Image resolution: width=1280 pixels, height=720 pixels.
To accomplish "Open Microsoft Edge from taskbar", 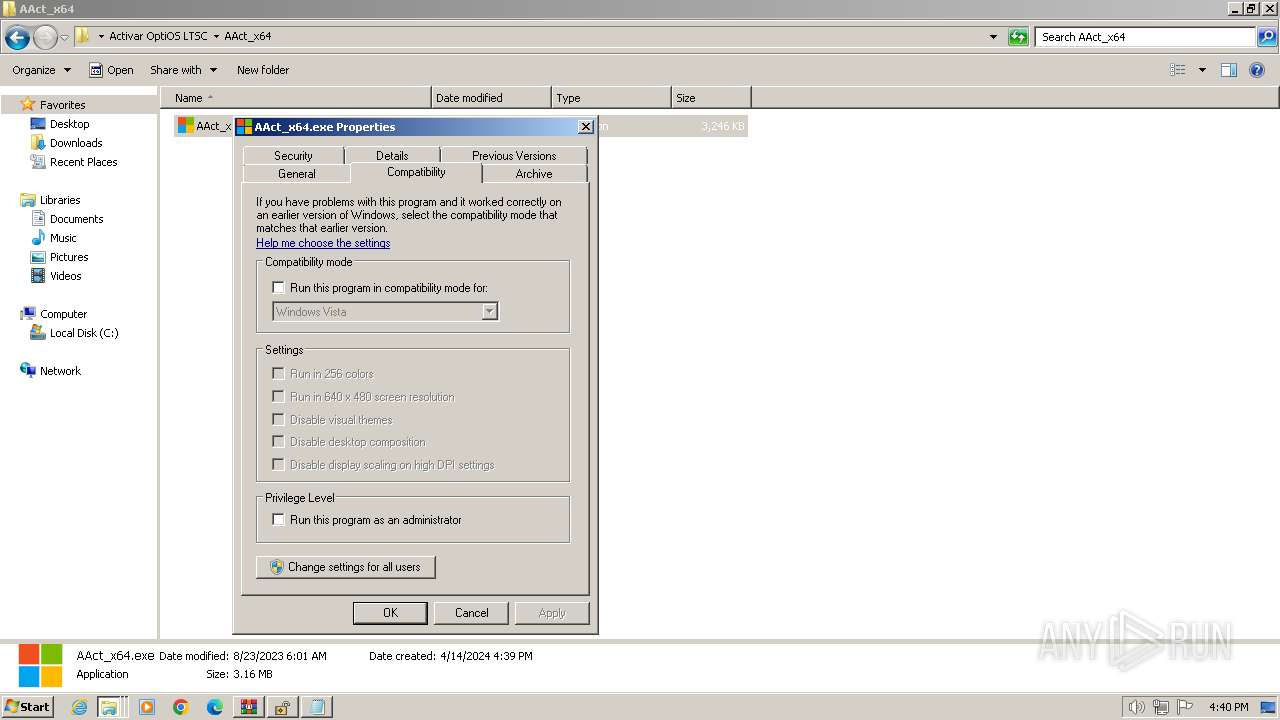I will pyautogui.click(x=215, y=707).
